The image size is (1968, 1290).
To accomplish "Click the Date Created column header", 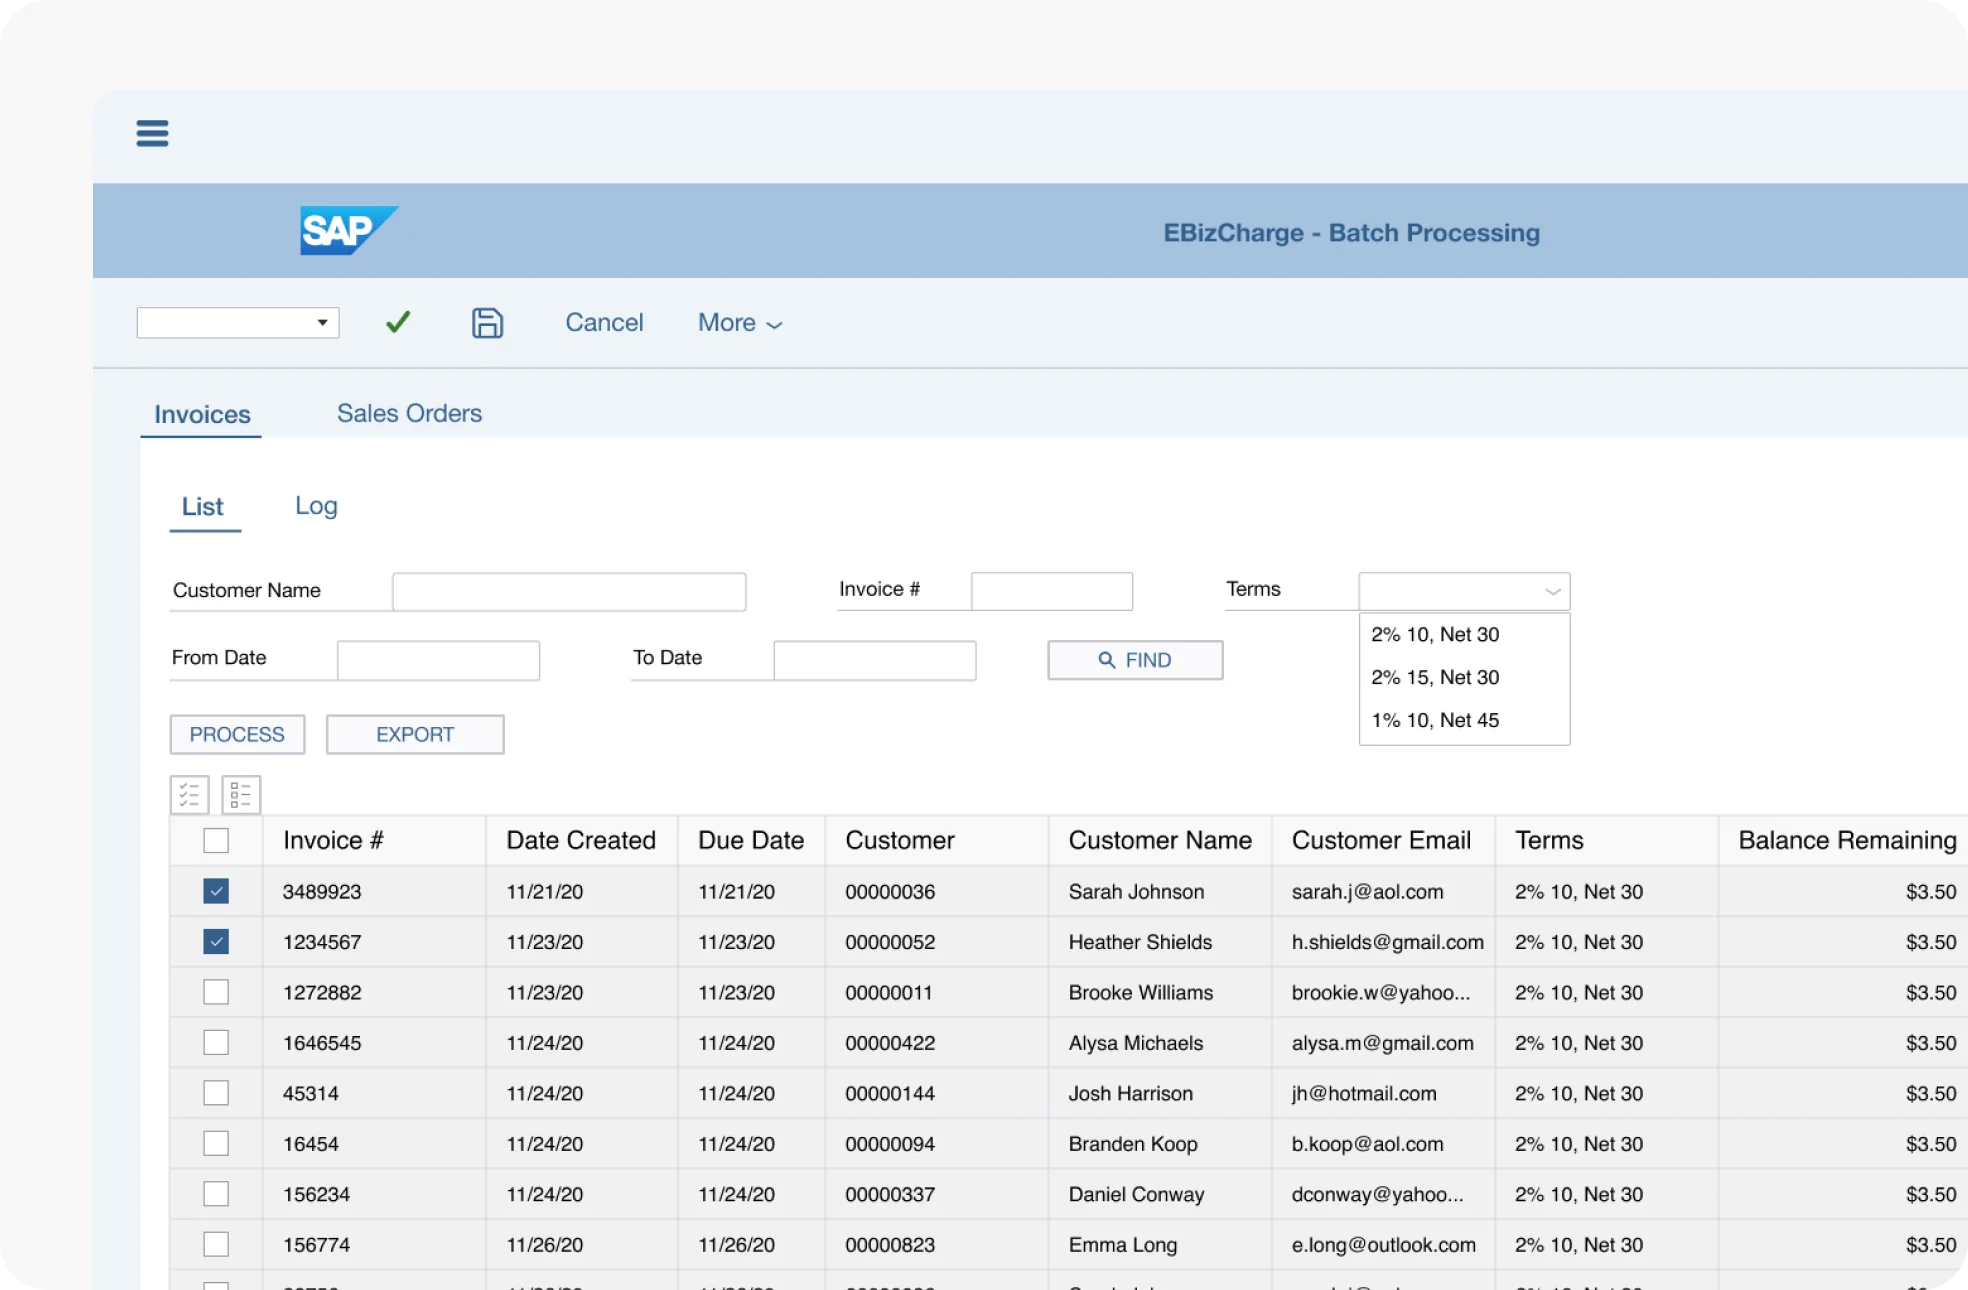I will click(581, 840).
